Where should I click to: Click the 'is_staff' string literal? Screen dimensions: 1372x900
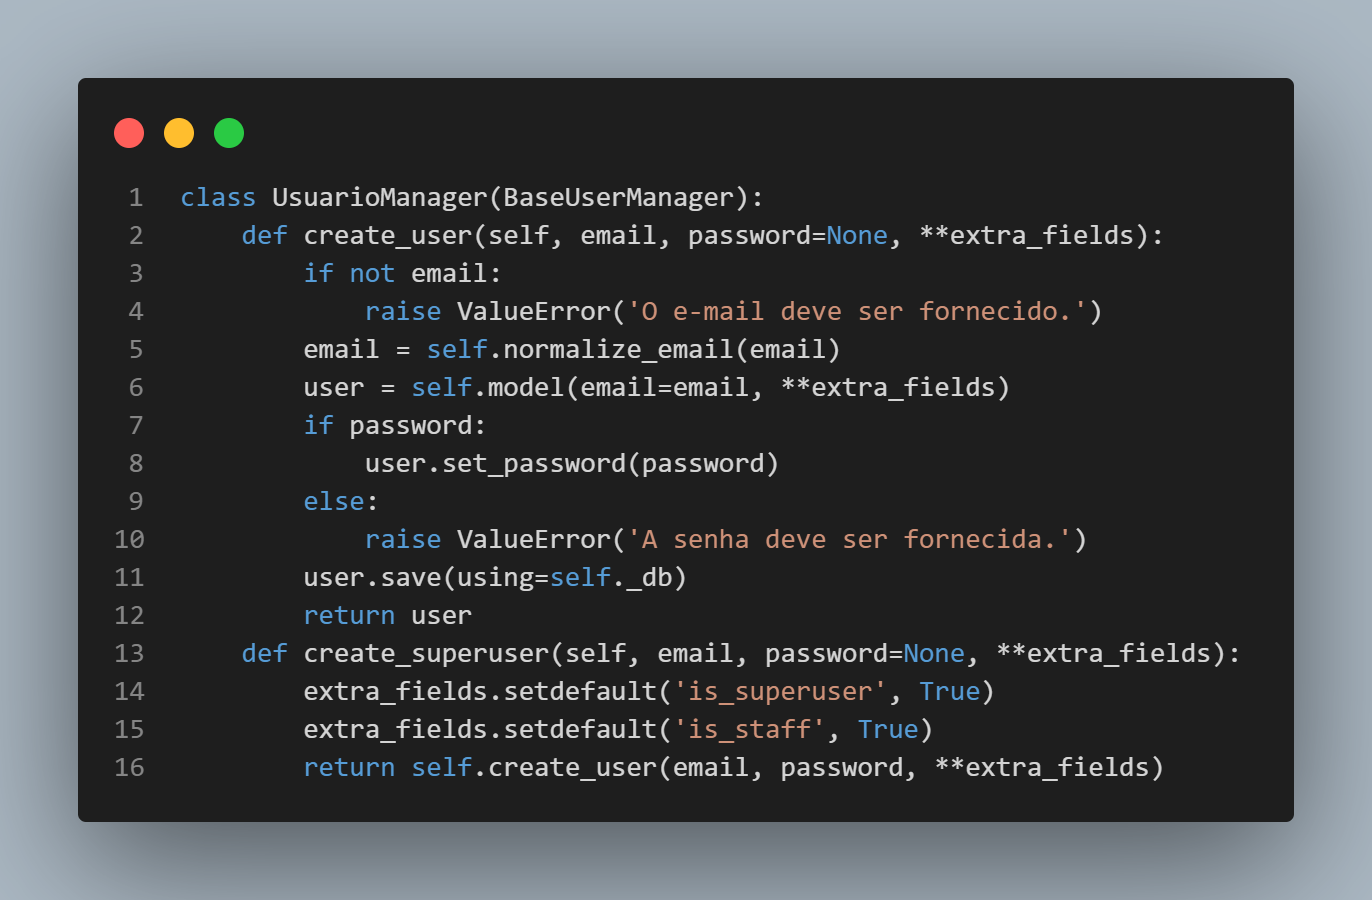749,730
